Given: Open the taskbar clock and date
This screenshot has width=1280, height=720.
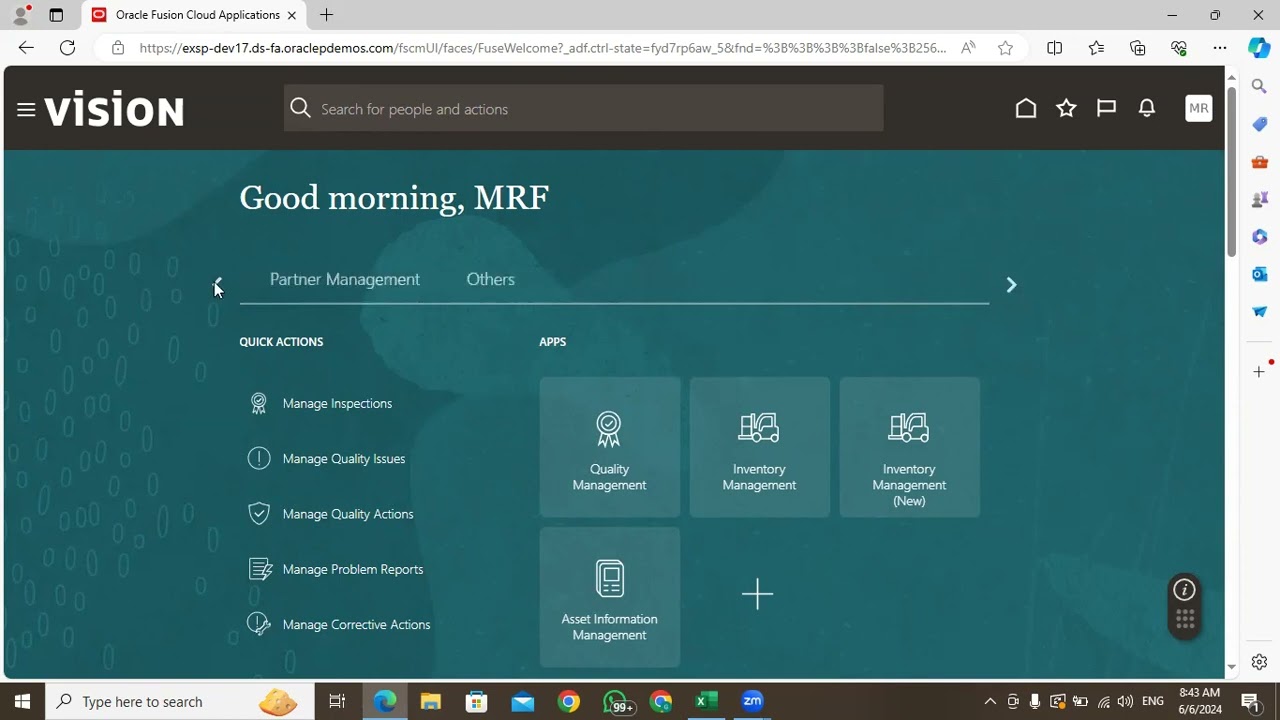Looking at the screenshot, I should [1201, 701].
